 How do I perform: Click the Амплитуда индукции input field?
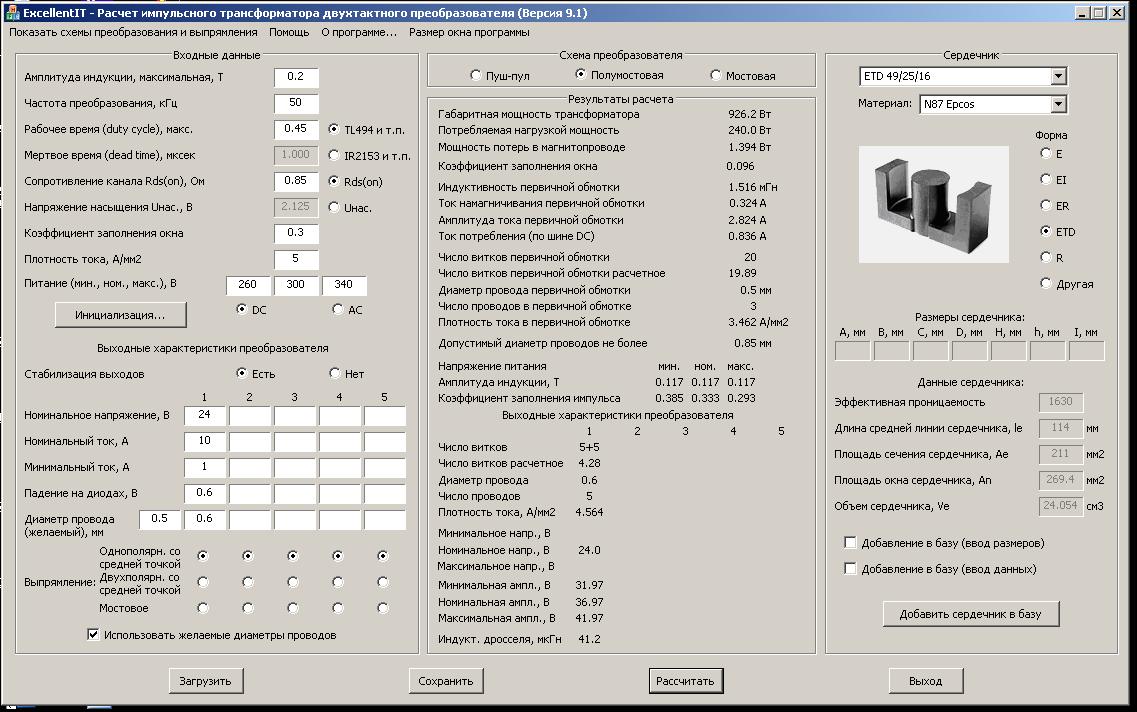point(296,77)
